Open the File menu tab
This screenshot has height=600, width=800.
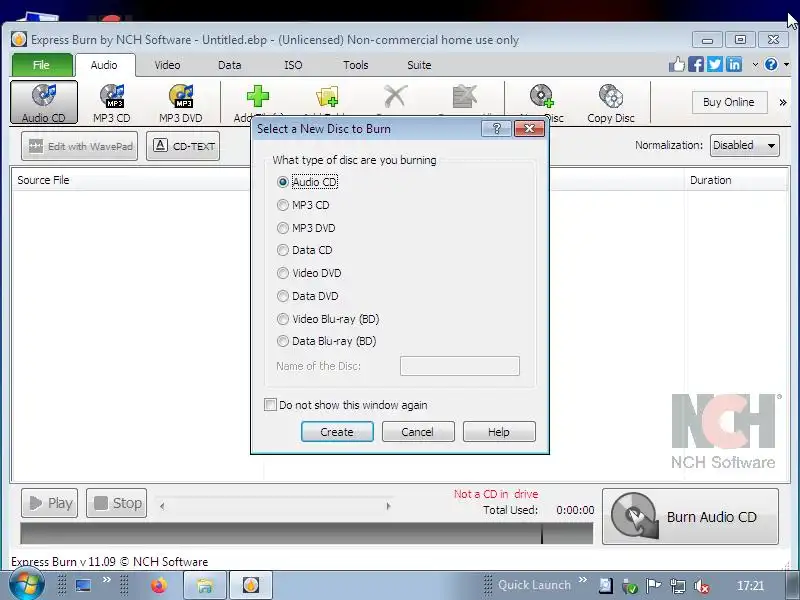(x=42, y=65)
